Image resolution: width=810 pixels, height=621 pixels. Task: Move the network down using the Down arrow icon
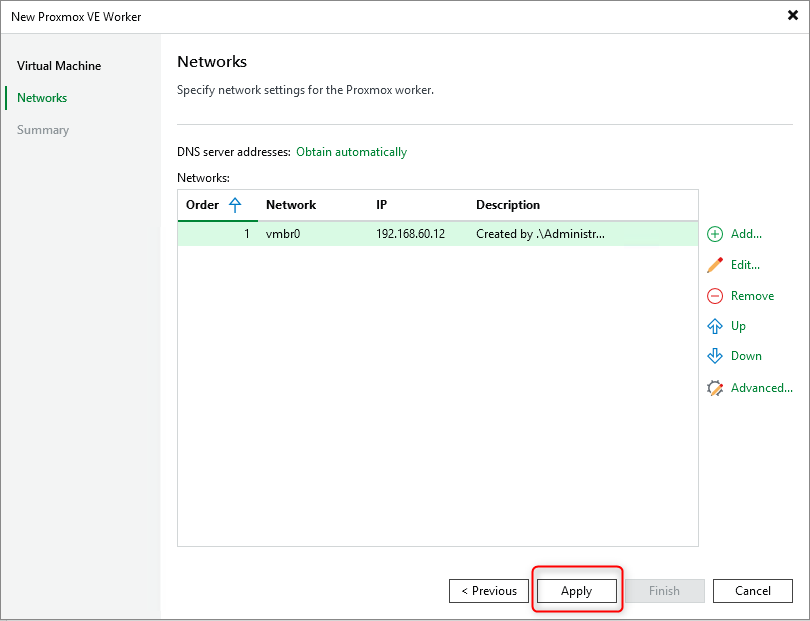(715, 355)
